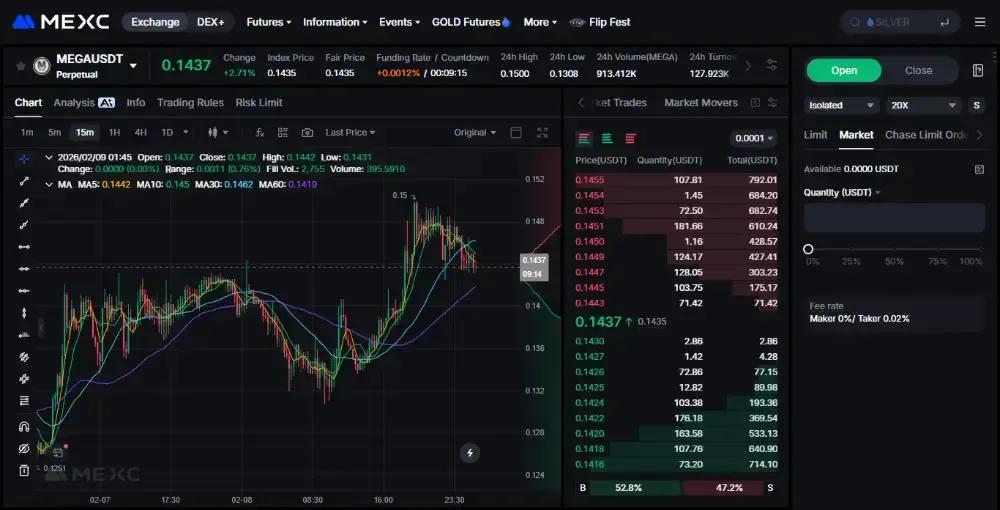
Task: Open the chart grid layout selector icon
Action: coord(283,133)
